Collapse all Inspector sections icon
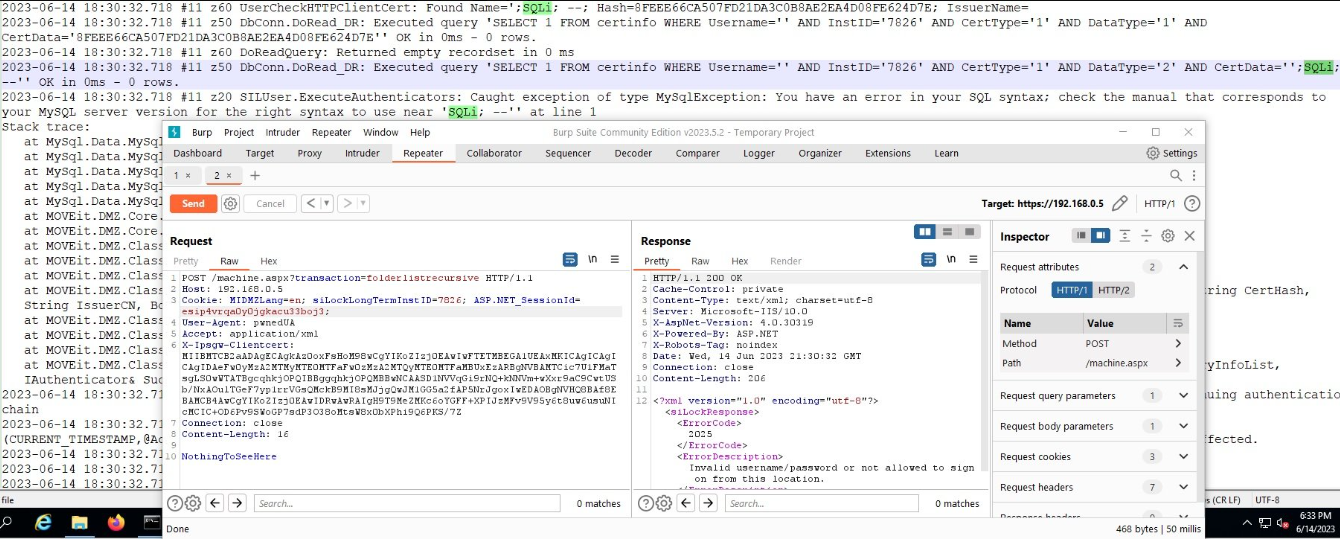Image resolution: width=1340 pixels, height=539 pixels. click(x=1146, y=236)
